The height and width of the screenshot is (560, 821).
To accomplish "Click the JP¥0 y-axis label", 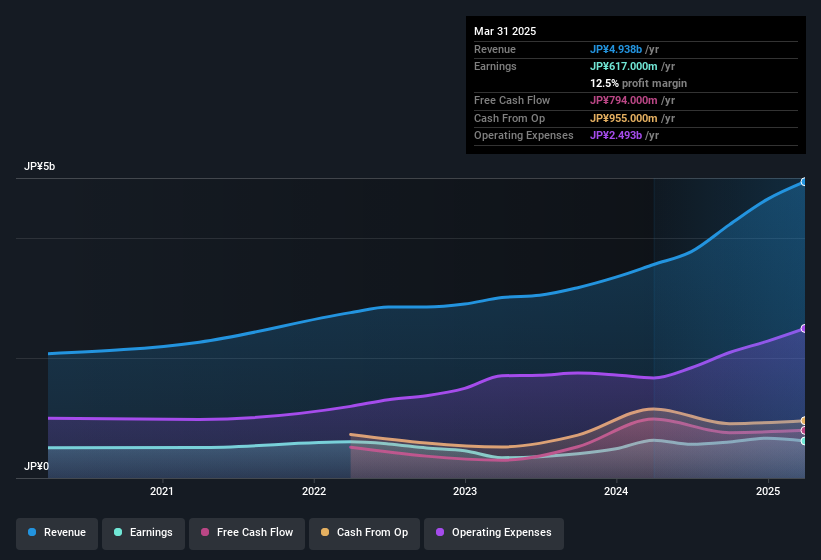I will point(36,466).
